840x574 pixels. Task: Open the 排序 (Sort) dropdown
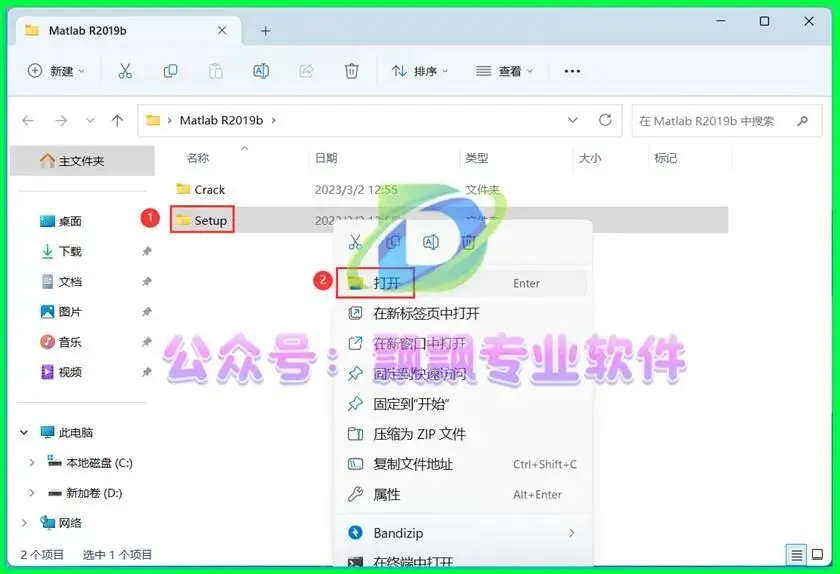click(x=420, y=71)
